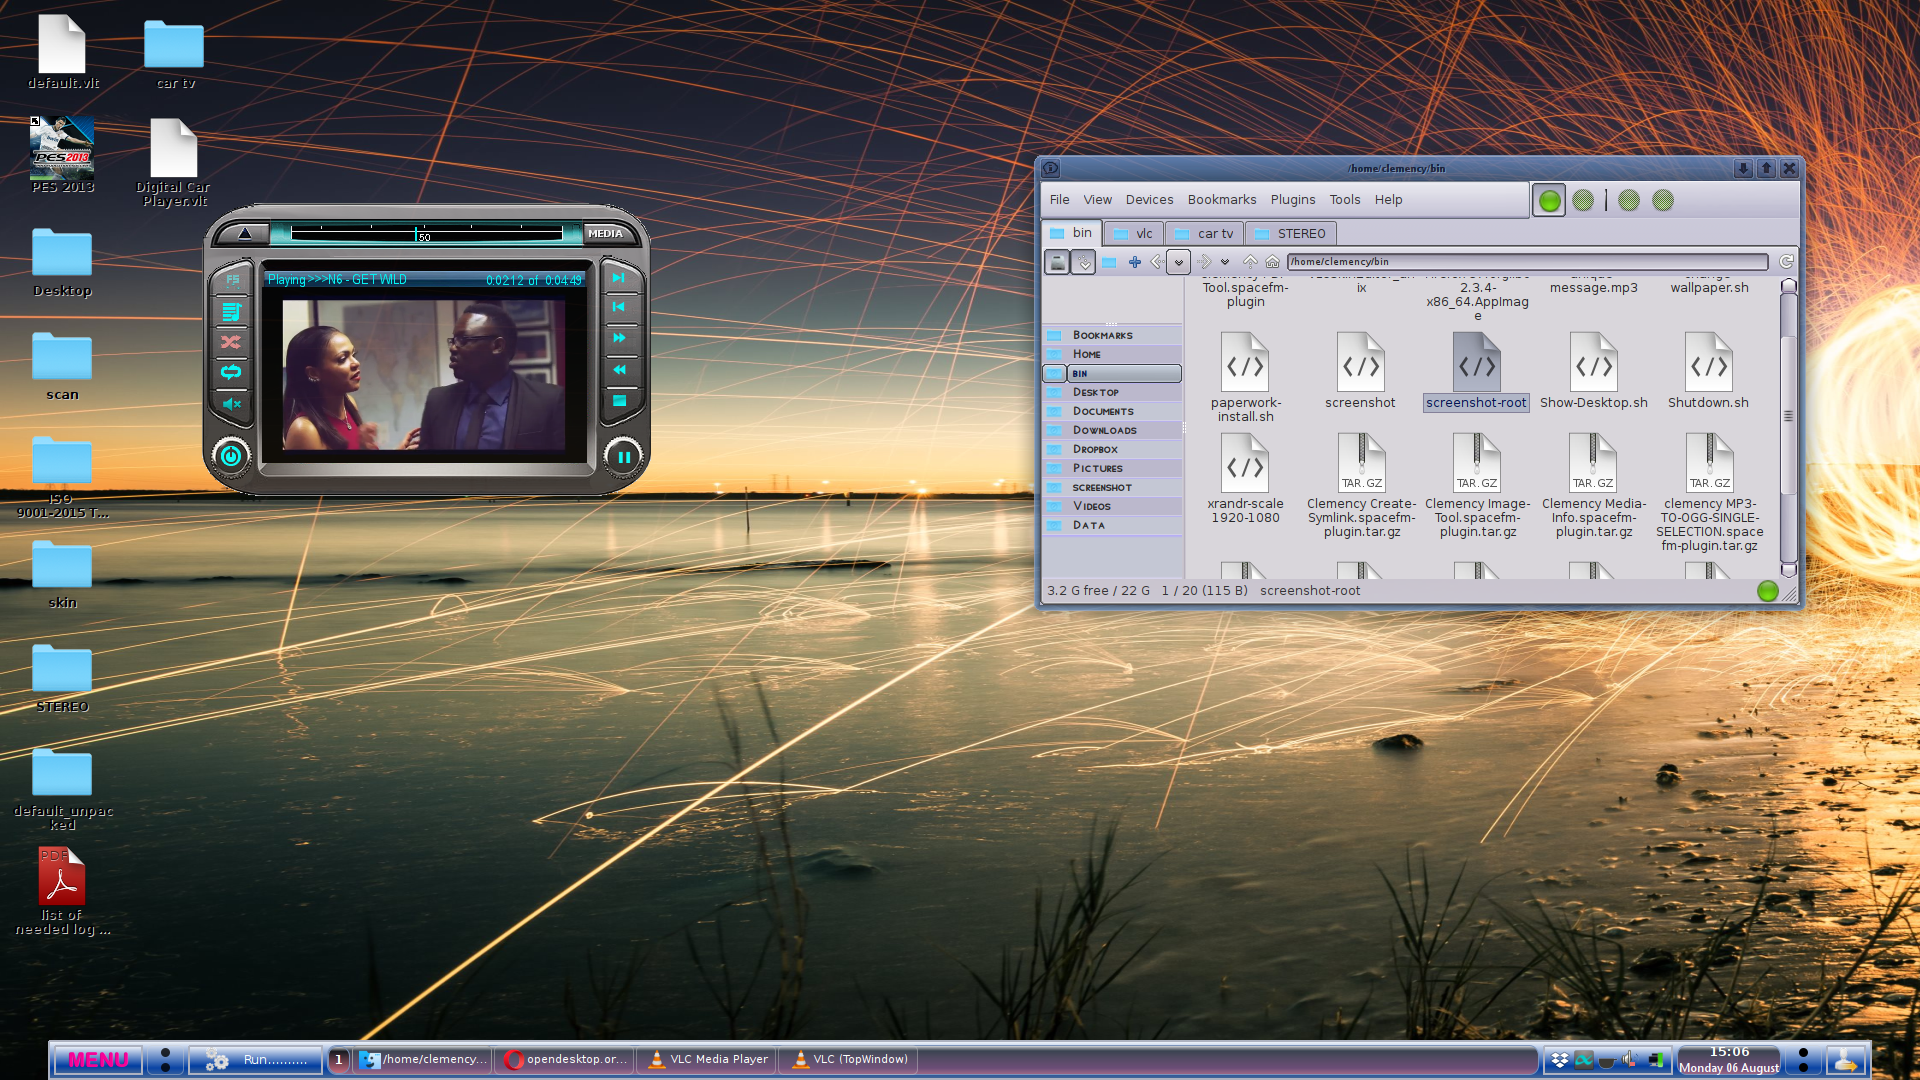The image size is (1920, 1080).
Task: Switch to VLC Media Player taskbar entry
Action: pos(708,1060)
